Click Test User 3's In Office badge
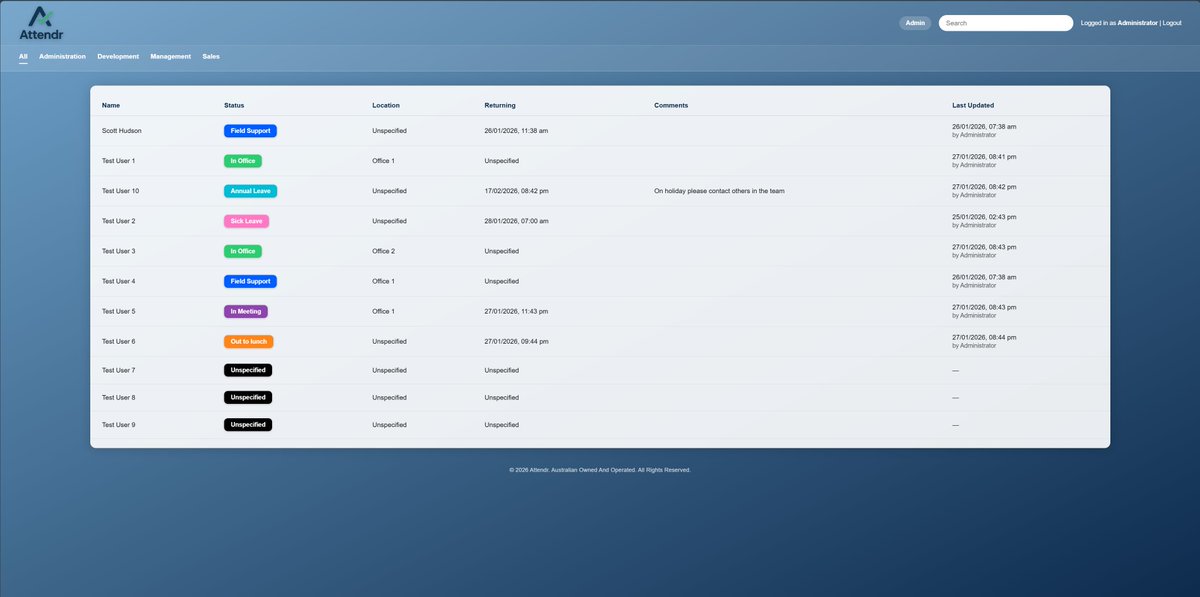This screenshot has width=1200, height=597. click(x=243, y=251)
